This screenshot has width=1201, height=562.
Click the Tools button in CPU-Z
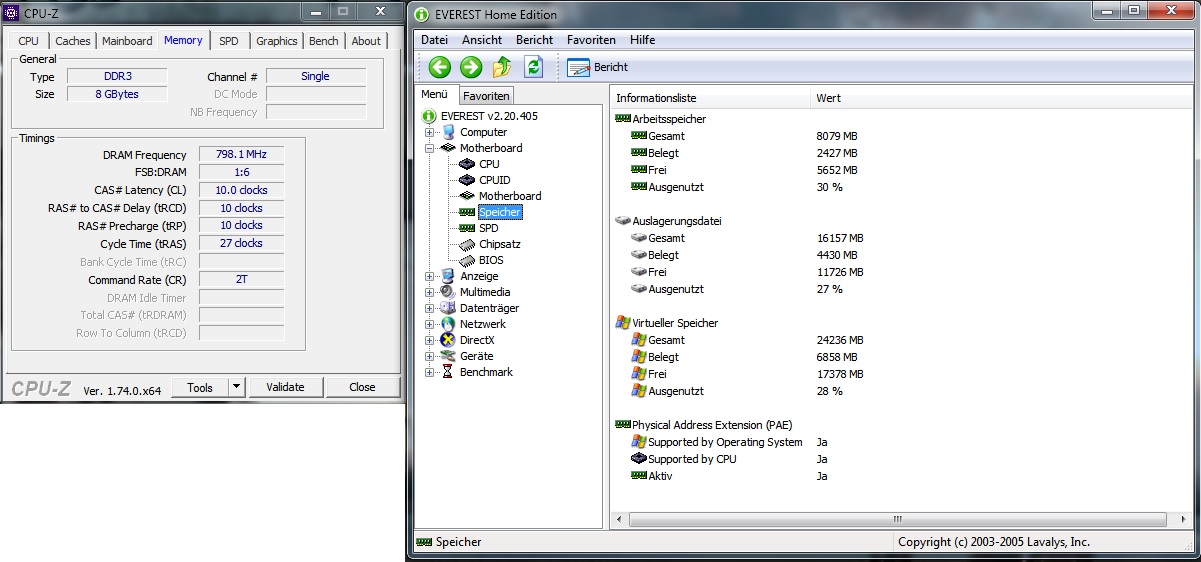click(200, 387)
